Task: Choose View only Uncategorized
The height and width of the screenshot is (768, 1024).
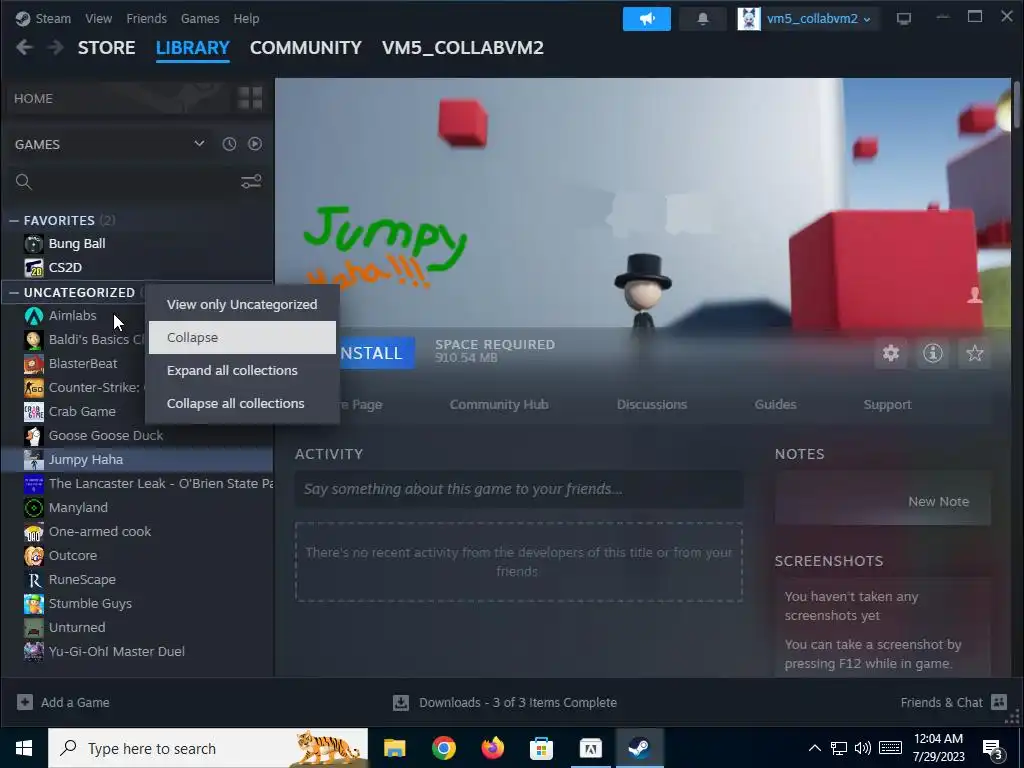Action: (242, 304)
